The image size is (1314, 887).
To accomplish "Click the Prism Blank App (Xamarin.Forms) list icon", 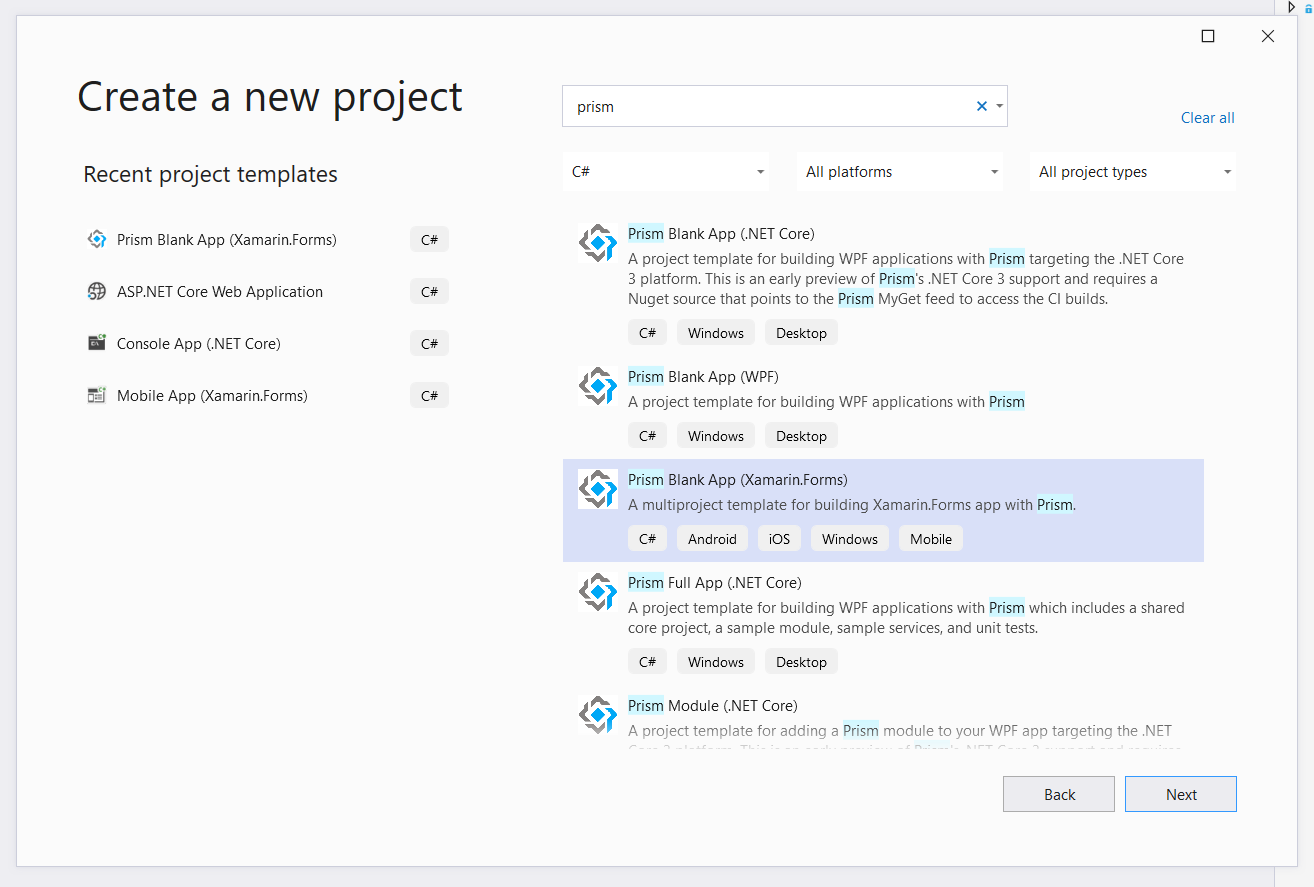I will click(598, 489).
